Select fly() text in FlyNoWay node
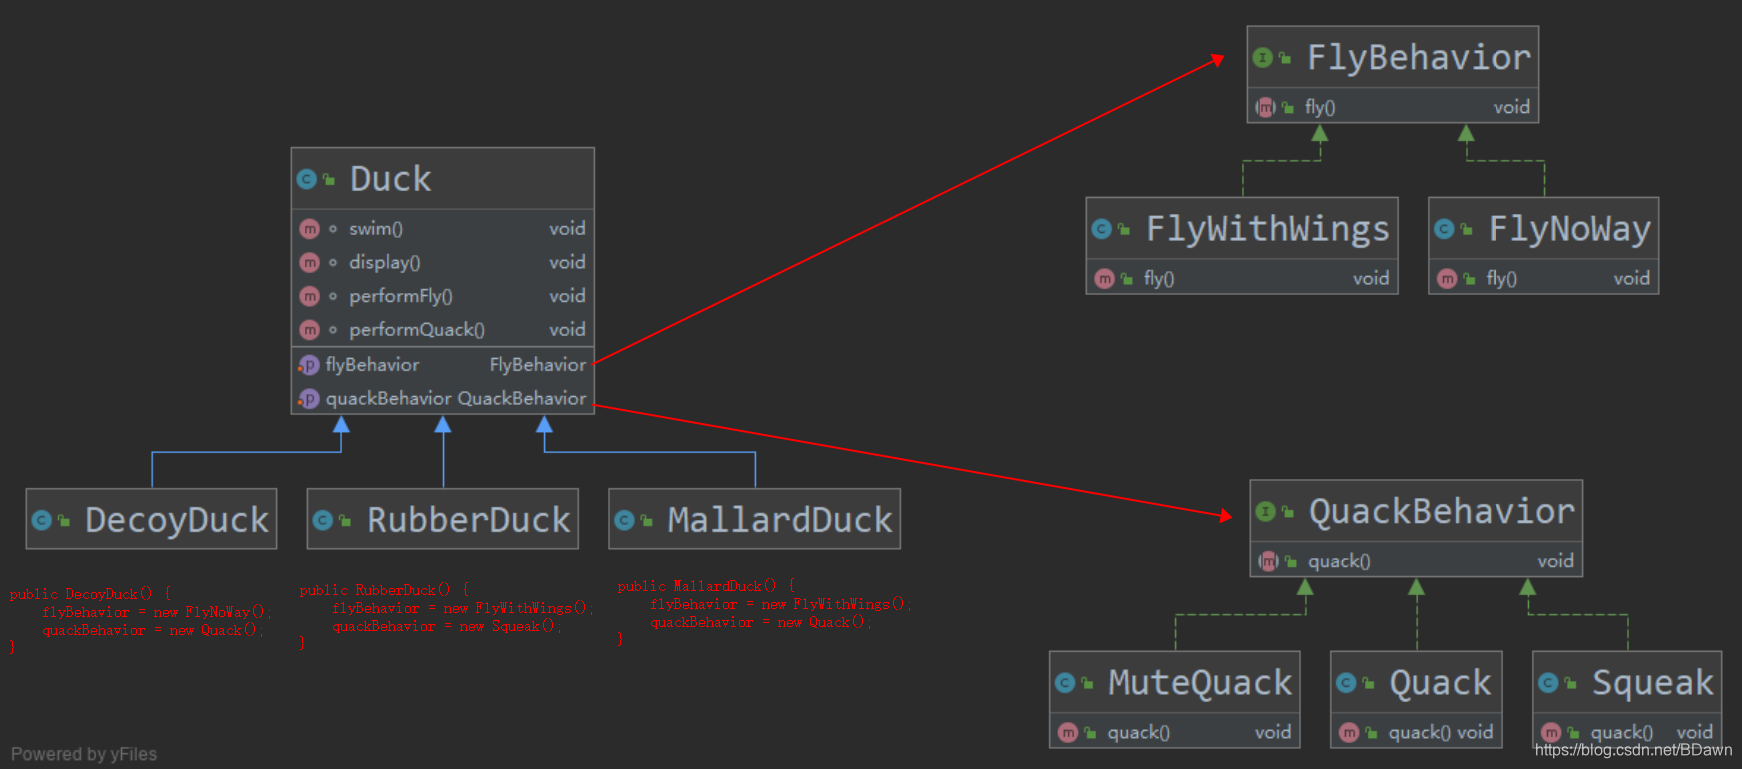Image resolution: width=1742 pixels, height=769 pixels. click(1502, 279)
